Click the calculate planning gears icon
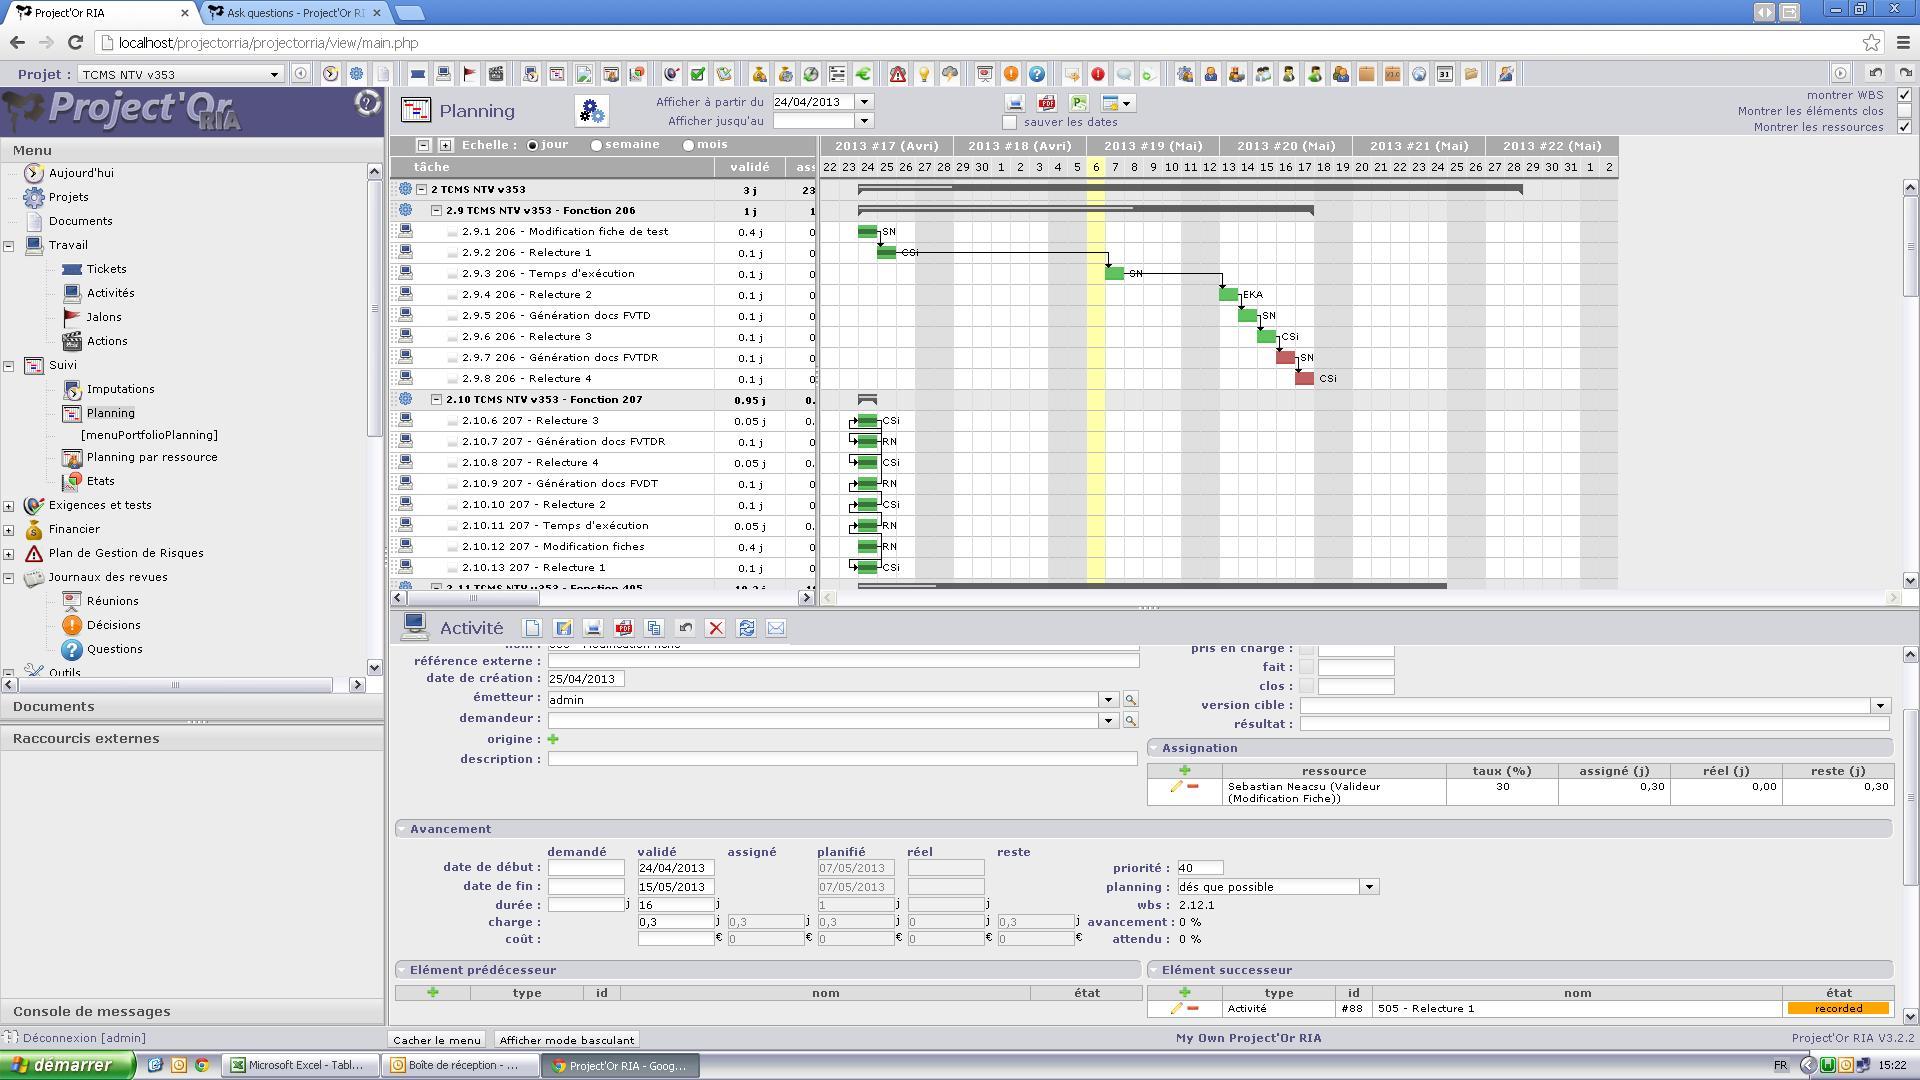Image resolution: width=1920 pixels, height=1080 pixels. click(x=591, y=111)
